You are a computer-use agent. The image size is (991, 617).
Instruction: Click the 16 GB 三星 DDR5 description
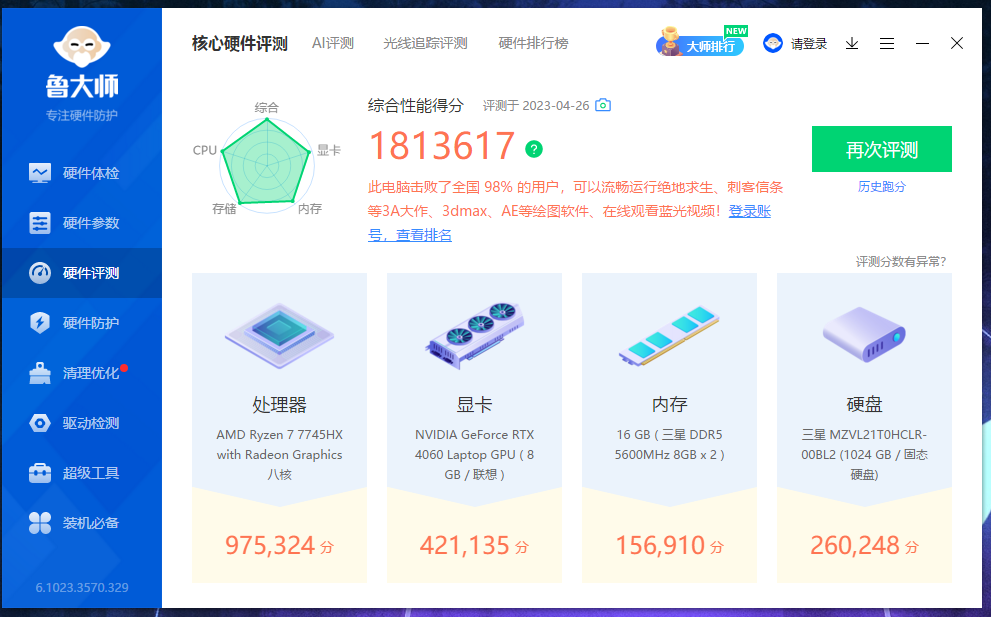(x=669, y=445)
